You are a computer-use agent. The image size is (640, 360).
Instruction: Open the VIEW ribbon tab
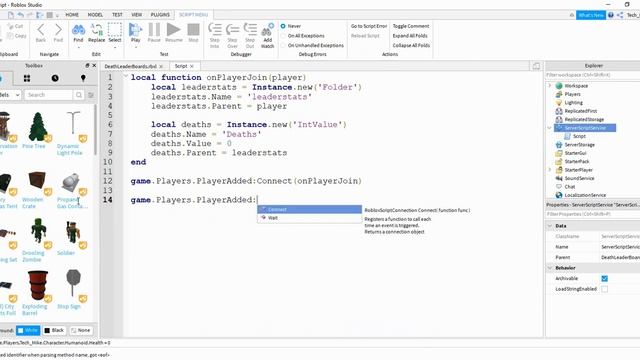(137, 15)
